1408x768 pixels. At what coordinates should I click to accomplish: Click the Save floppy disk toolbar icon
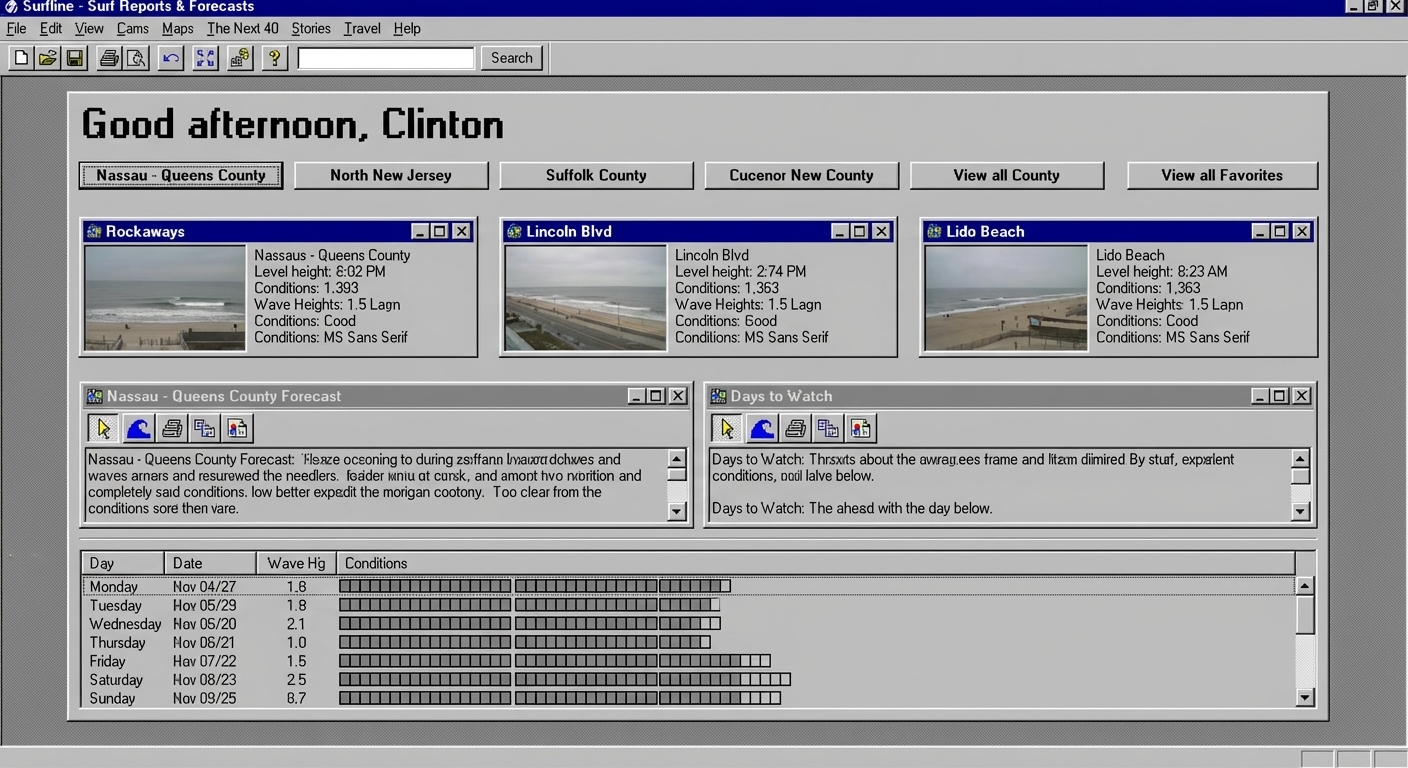tap(75, 58)
